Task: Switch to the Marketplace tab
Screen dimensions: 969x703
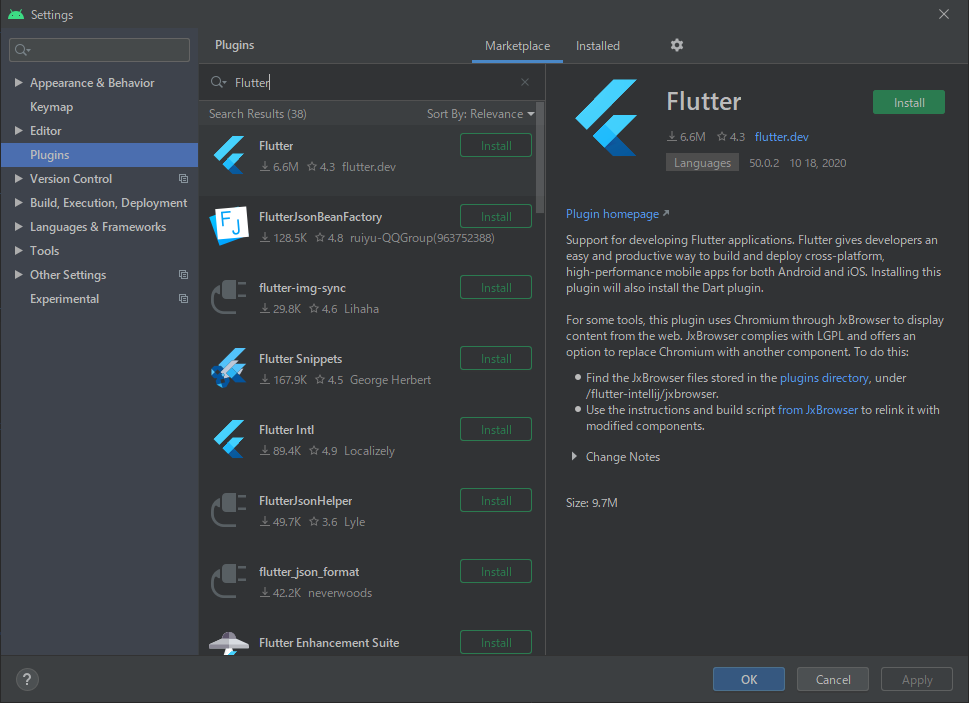Action: coord(517,46)
